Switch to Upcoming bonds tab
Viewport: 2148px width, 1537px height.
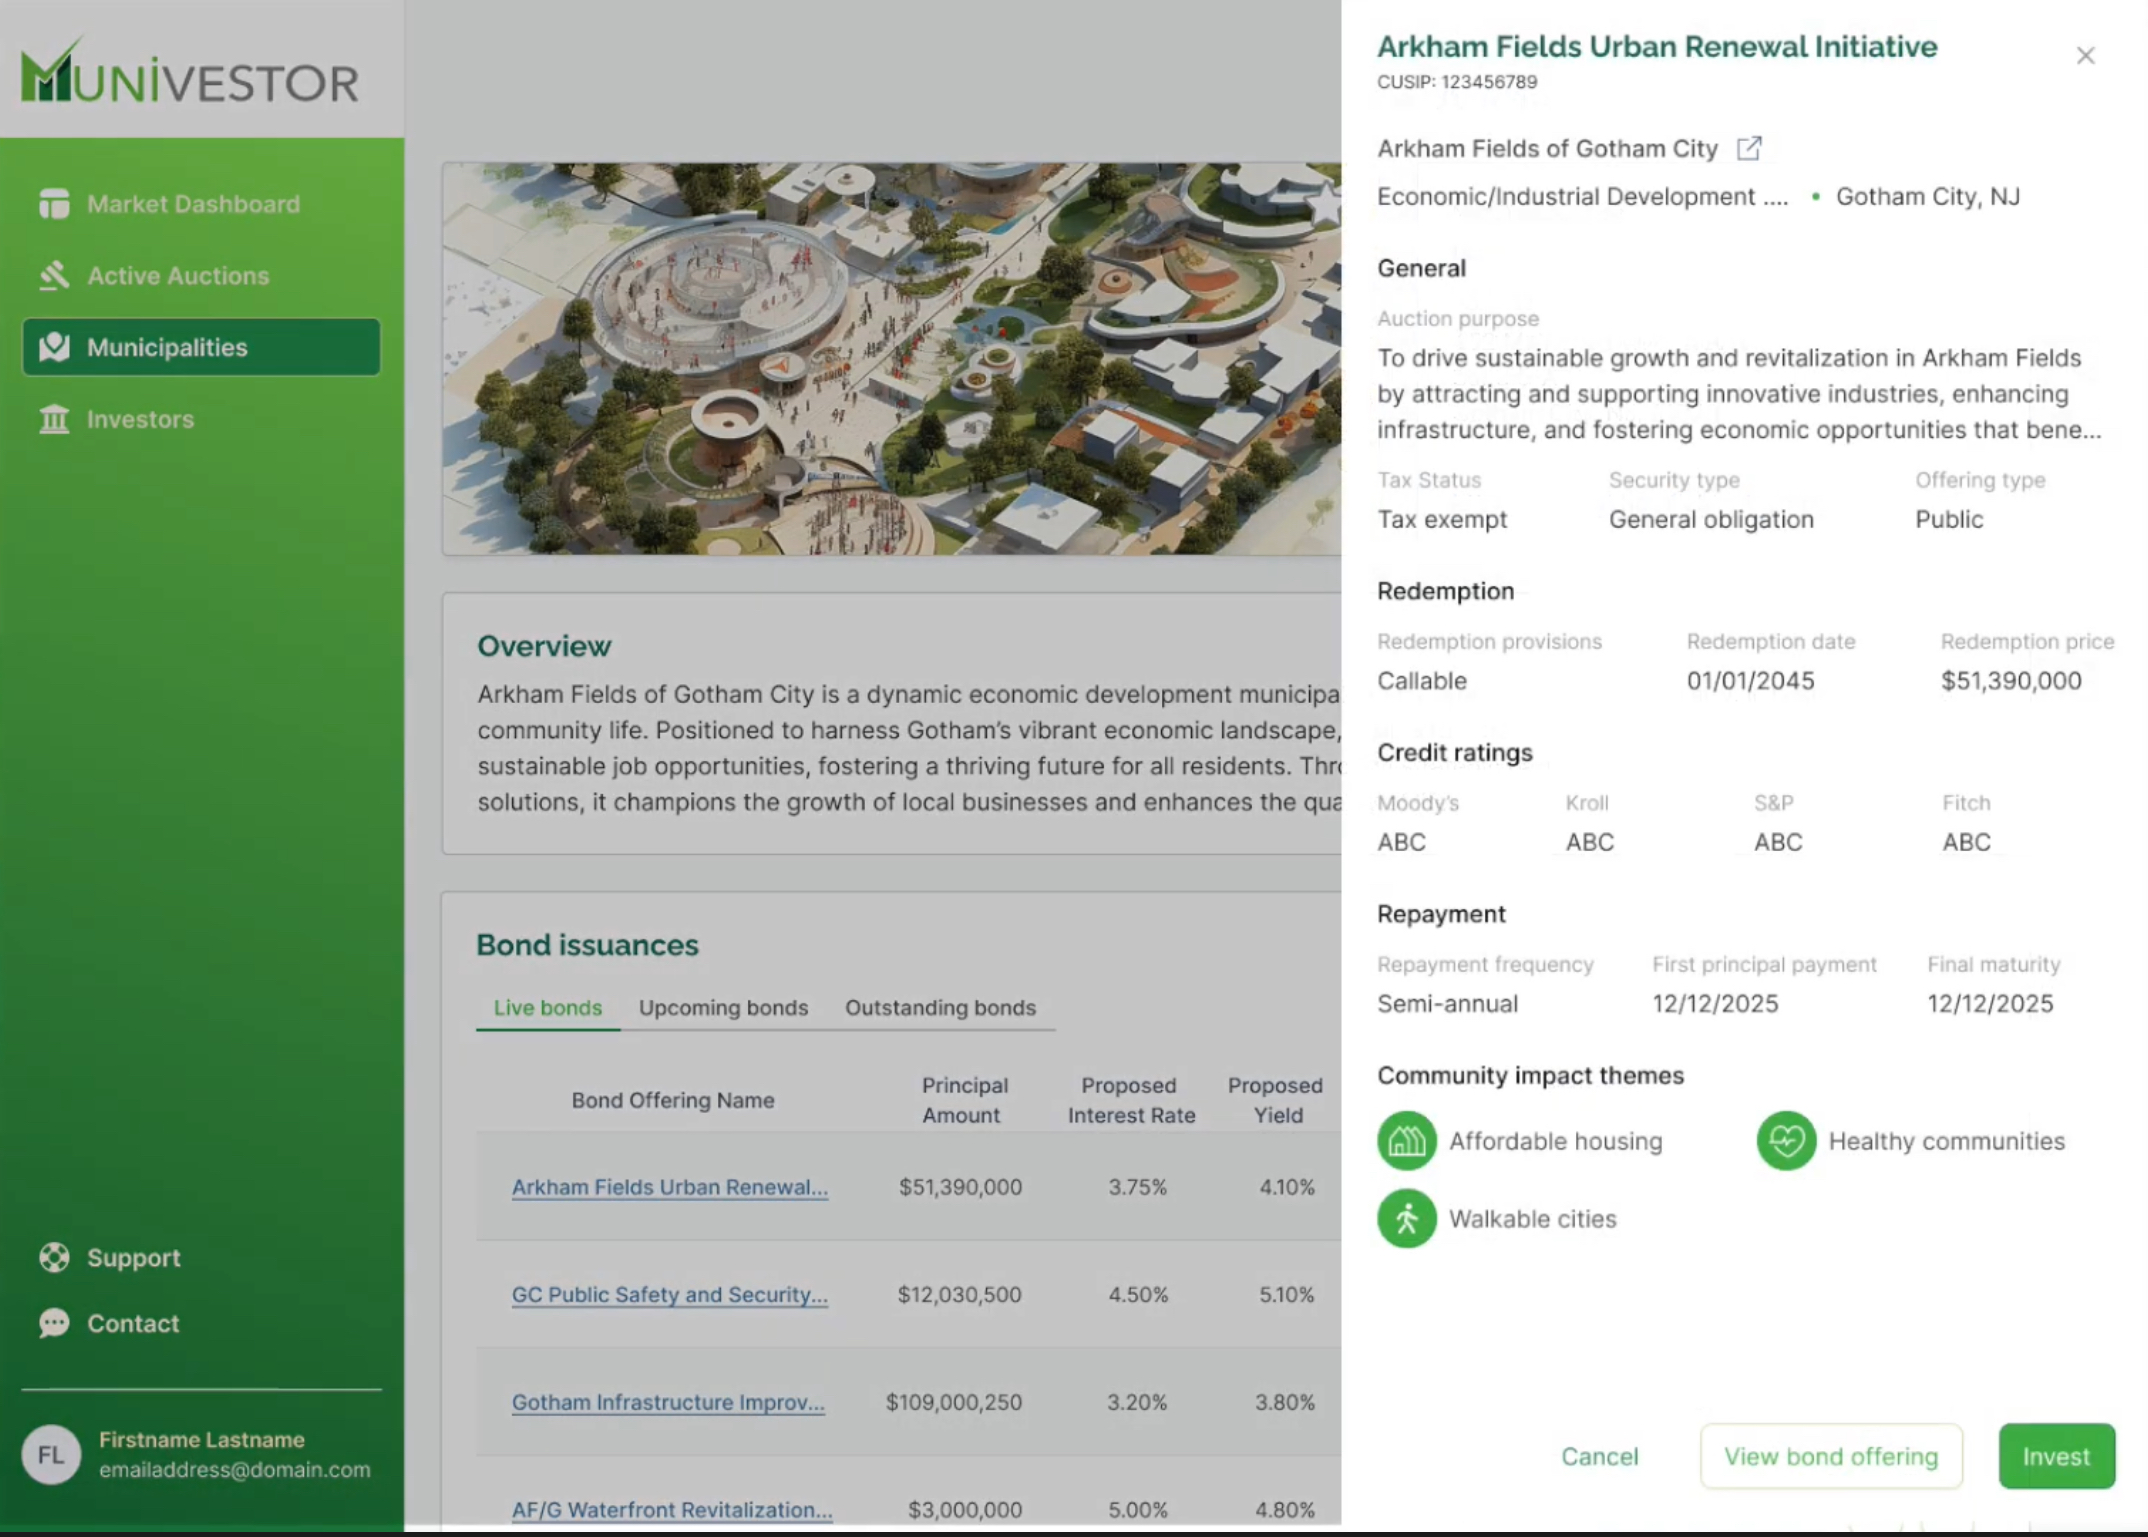pyautogui.click(x=723, y=1008)
